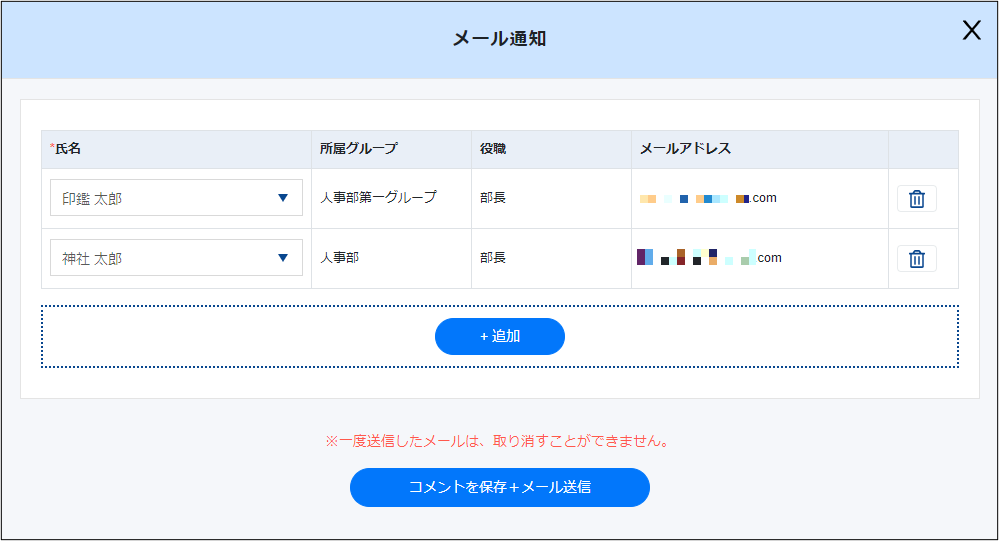The height and width of the screenshot is (541, 999).
Task: Click 部長 in the 印鑑 太郎 row
Action: pos(493,198)
